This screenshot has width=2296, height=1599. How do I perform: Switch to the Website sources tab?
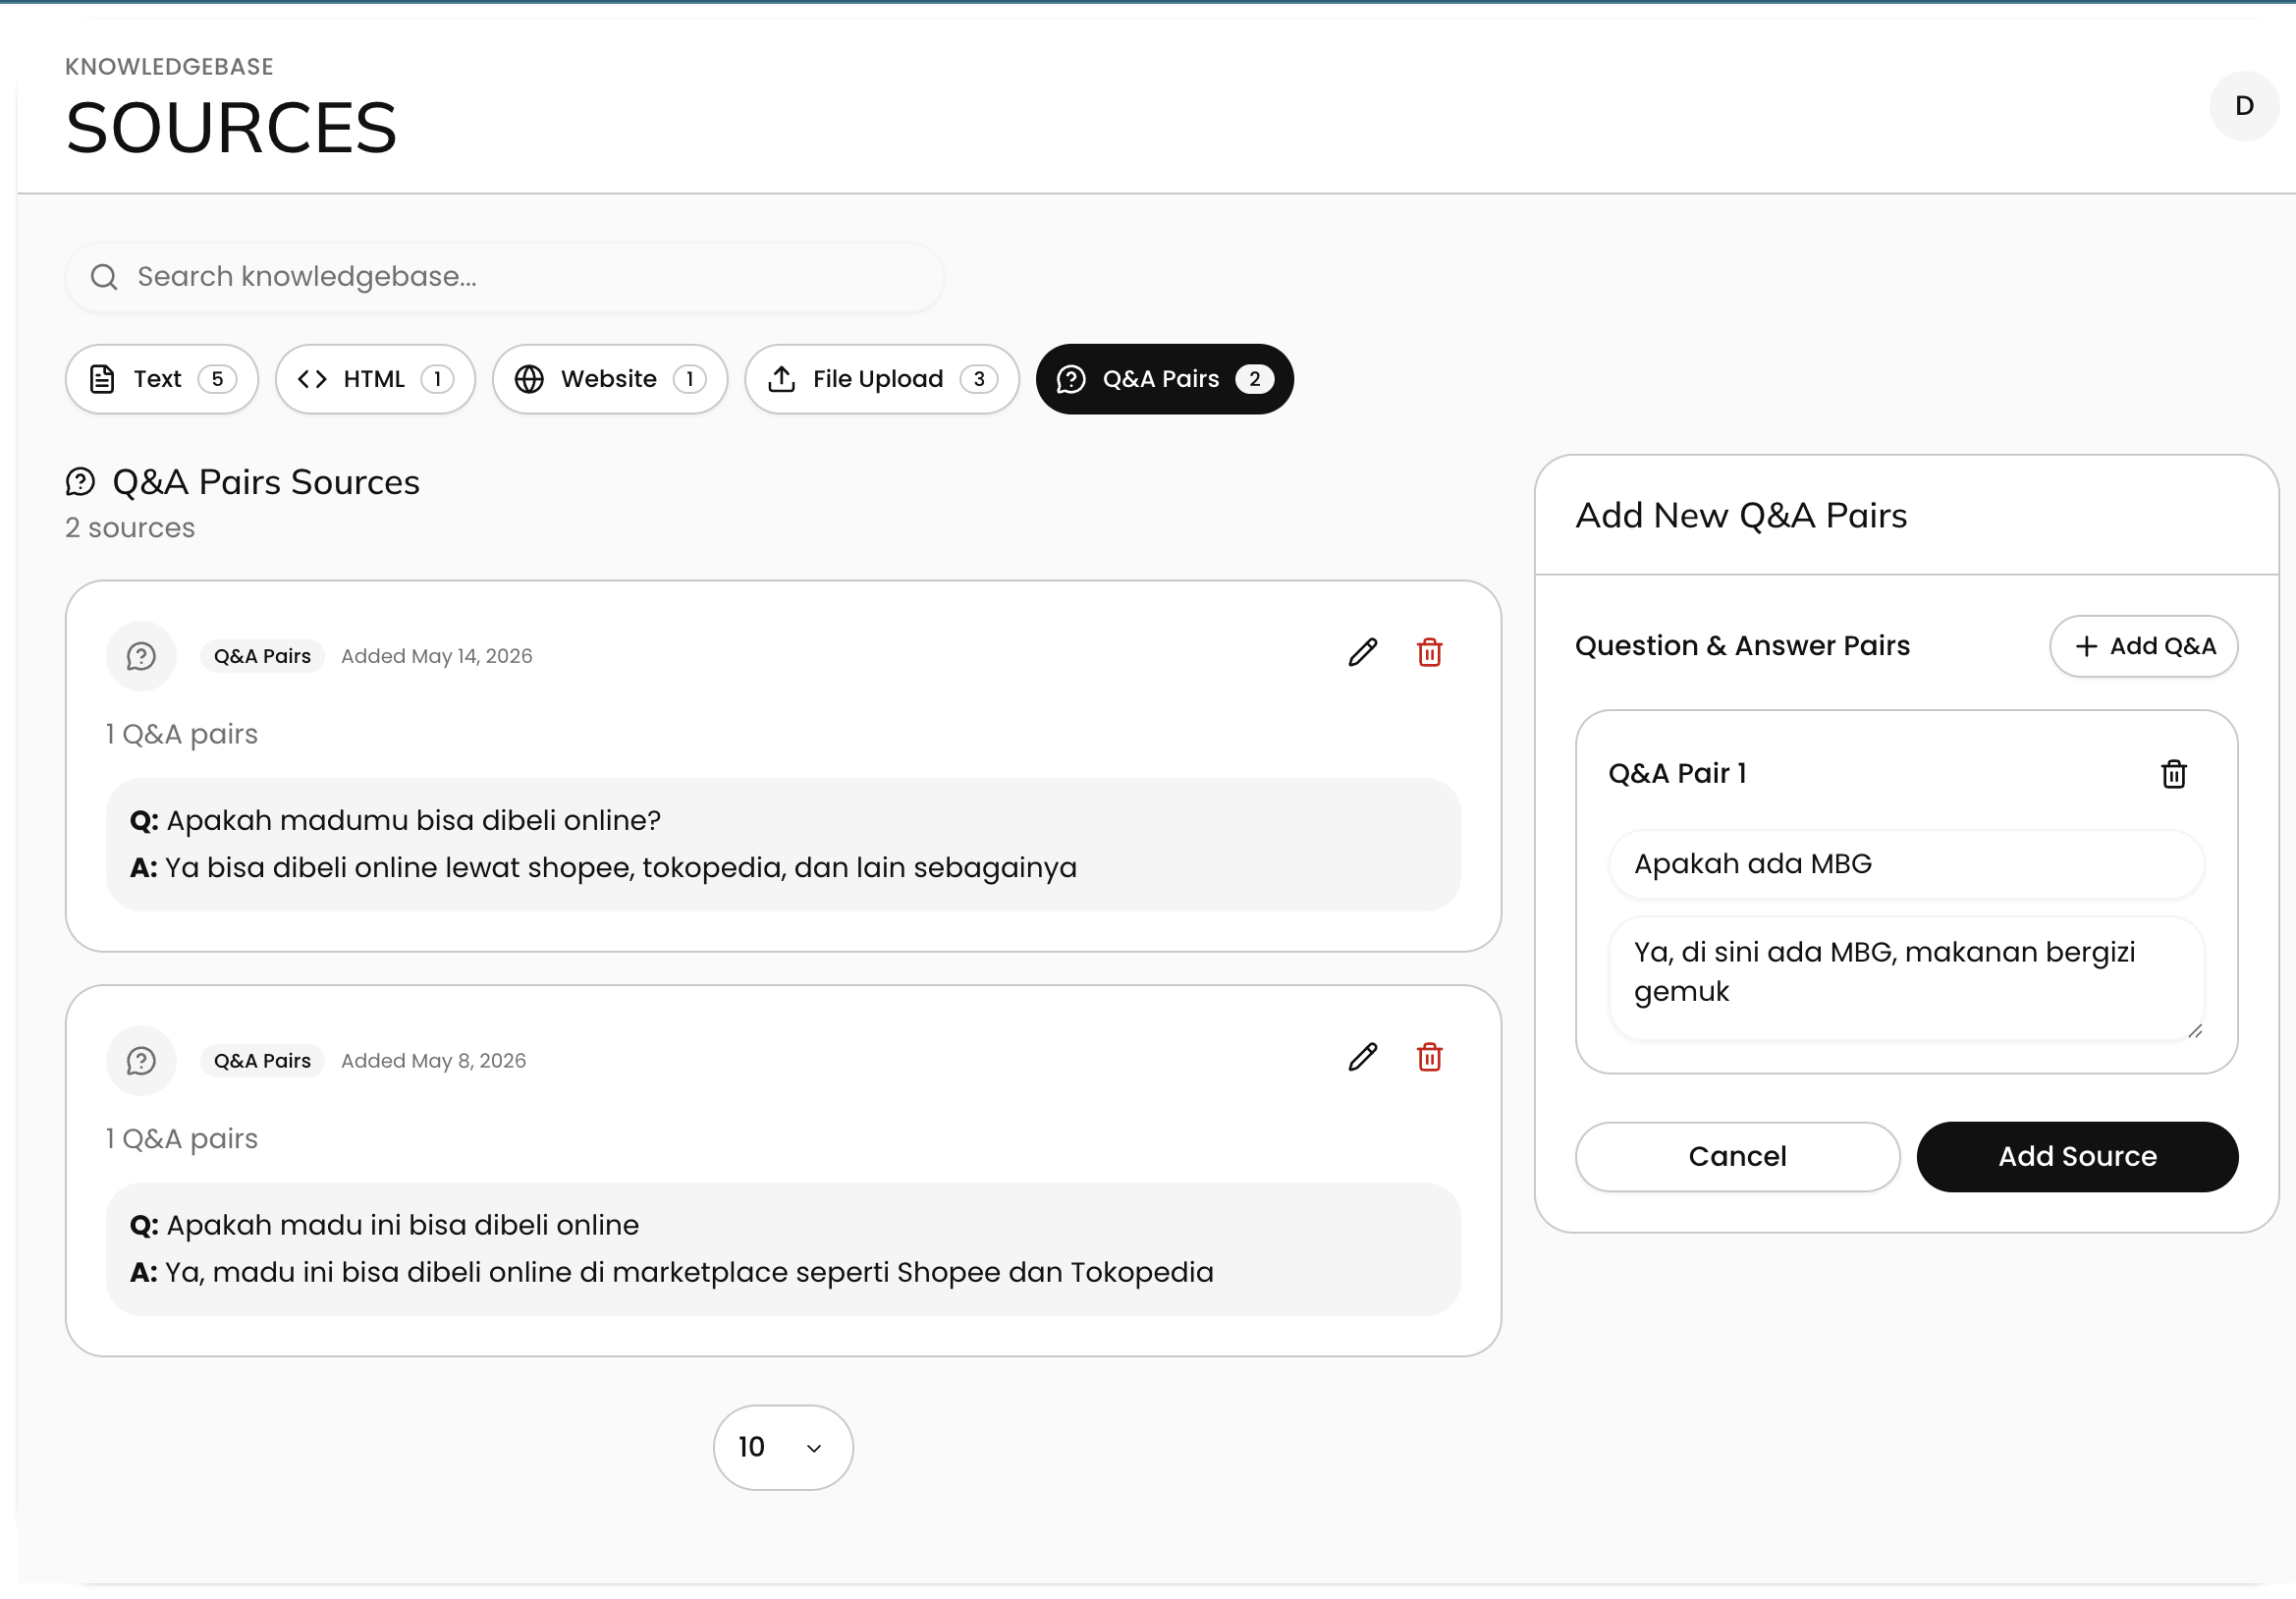click(610, 379)
